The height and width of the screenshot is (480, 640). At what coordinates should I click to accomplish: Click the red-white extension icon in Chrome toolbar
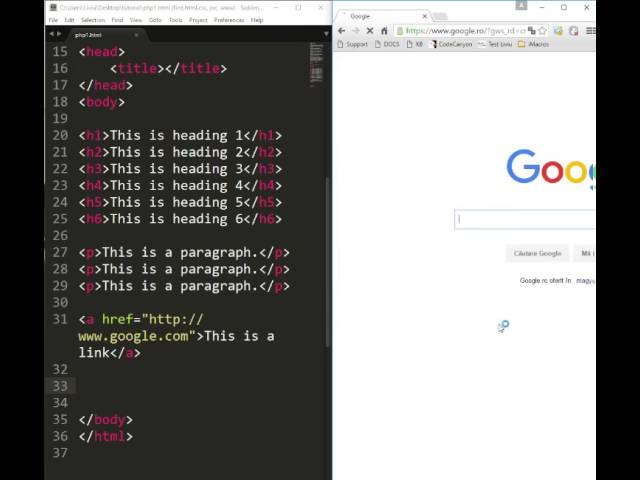pyautogui.click(x=573, y=31)
